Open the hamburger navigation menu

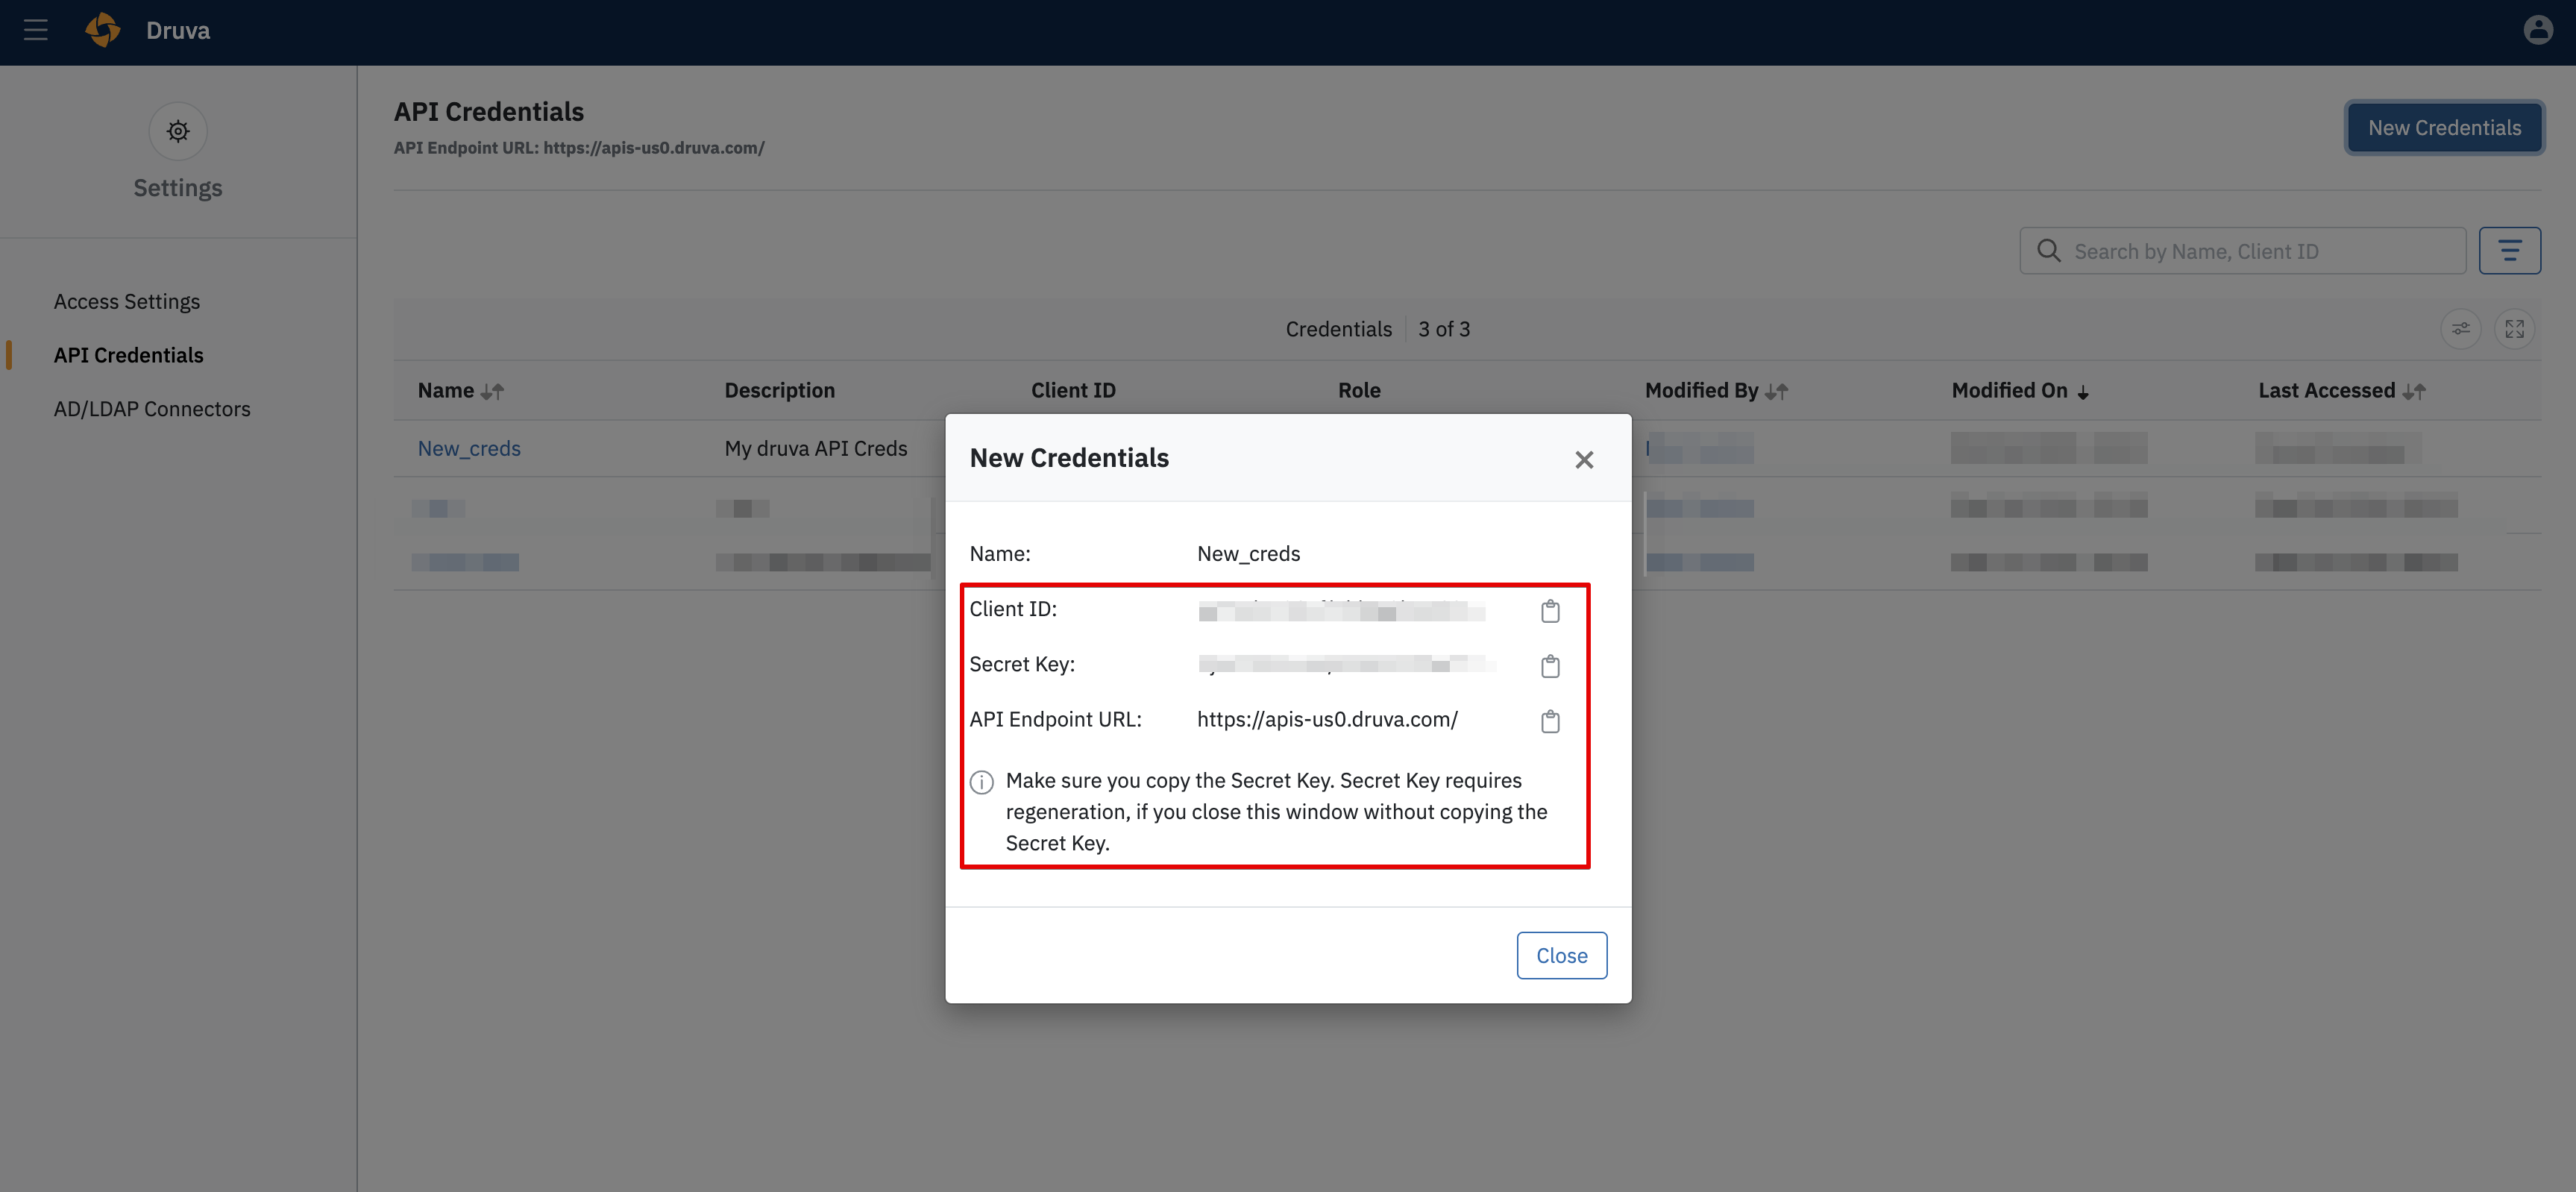(x=36, y=30)
